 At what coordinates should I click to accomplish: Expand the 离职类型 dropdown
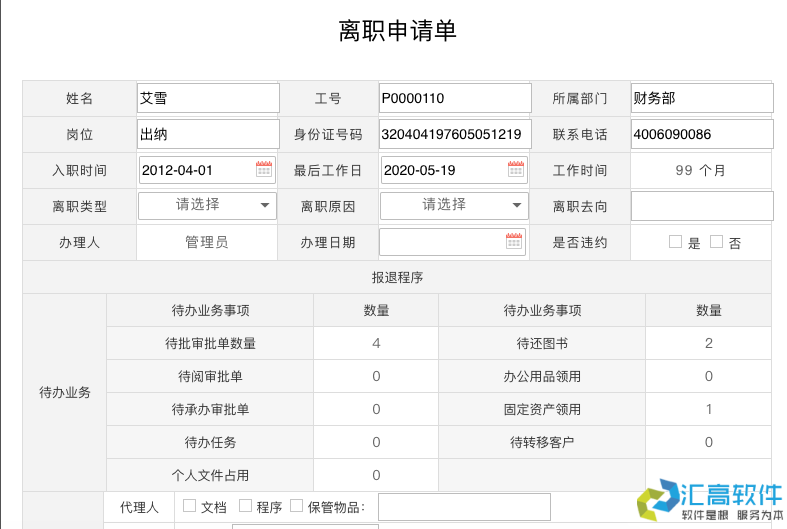(x=207, y=205)
